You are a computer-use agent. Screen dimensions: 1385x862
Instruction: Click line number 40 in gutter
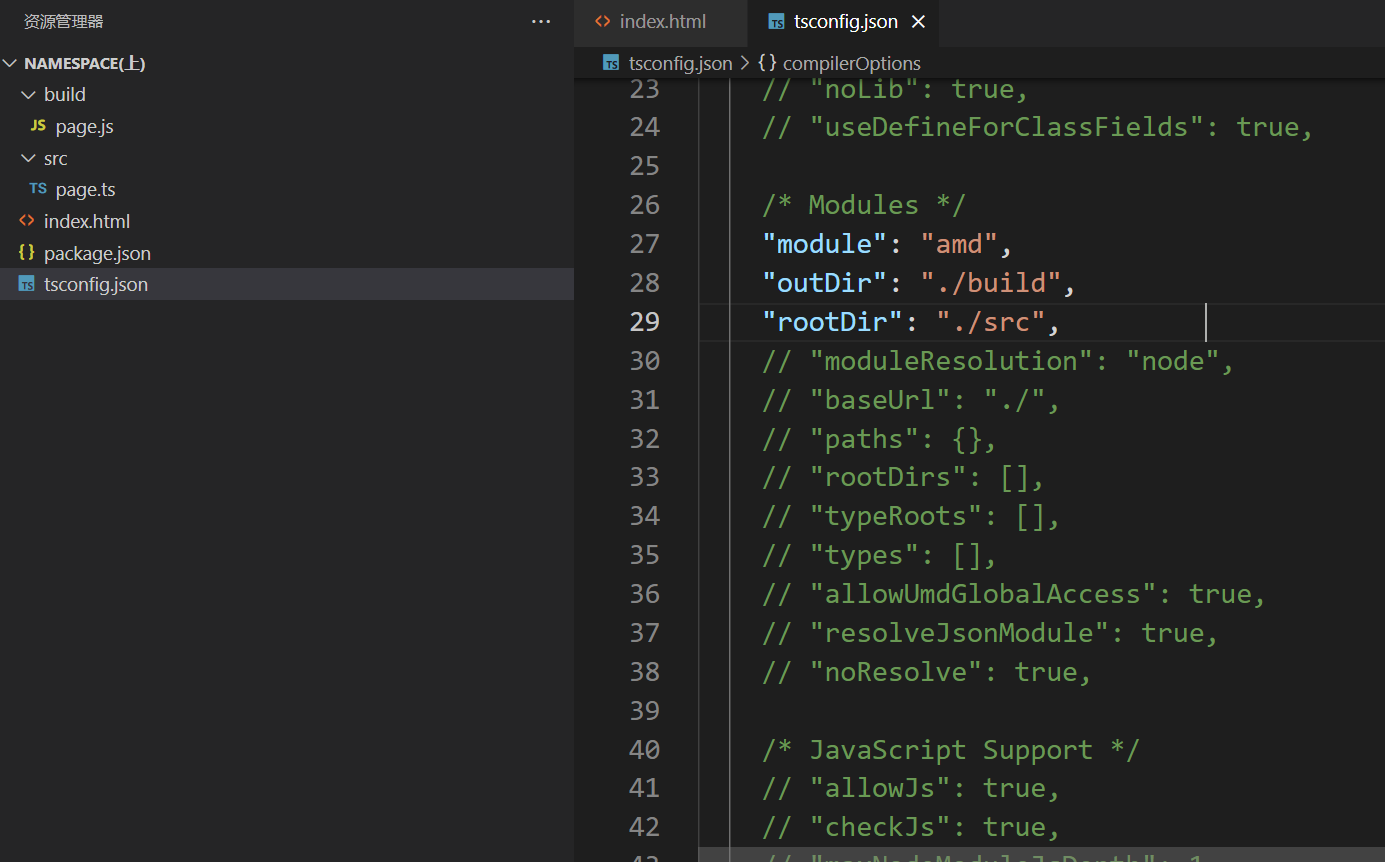pyautogui.click(x=645, y=750)
